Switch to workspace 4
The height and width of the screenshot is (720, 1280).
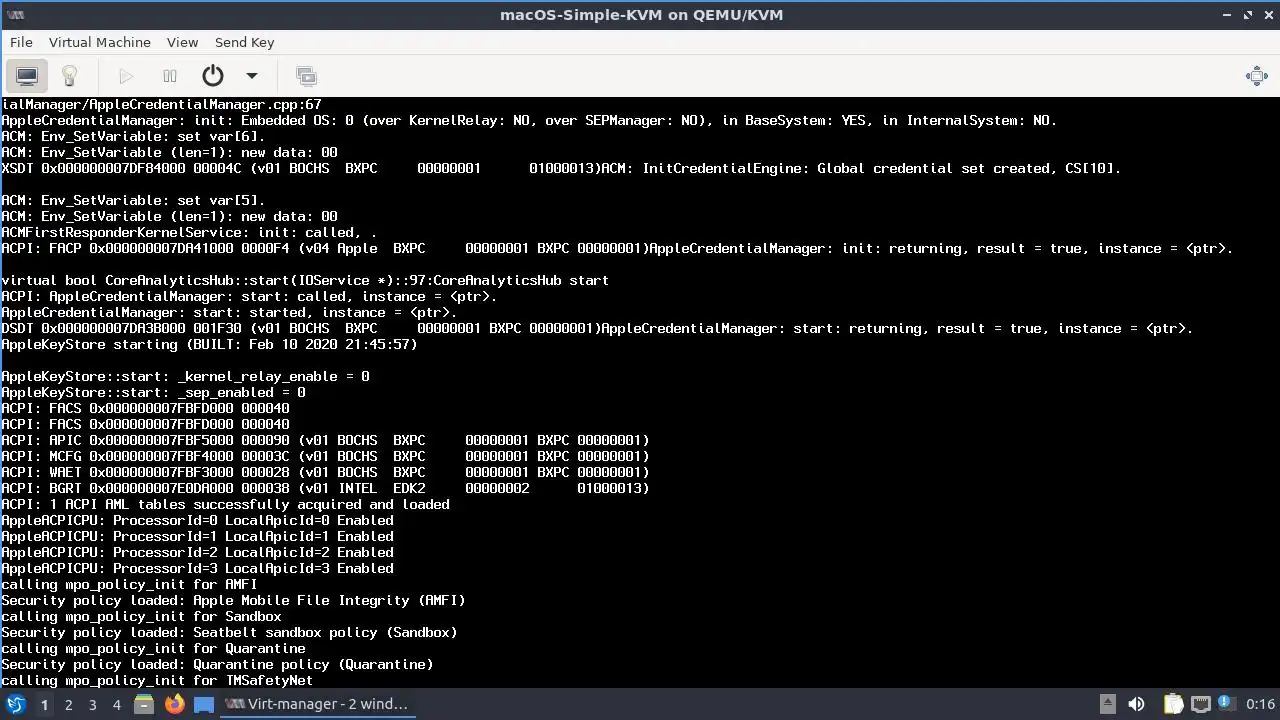[x=116, y=704]
